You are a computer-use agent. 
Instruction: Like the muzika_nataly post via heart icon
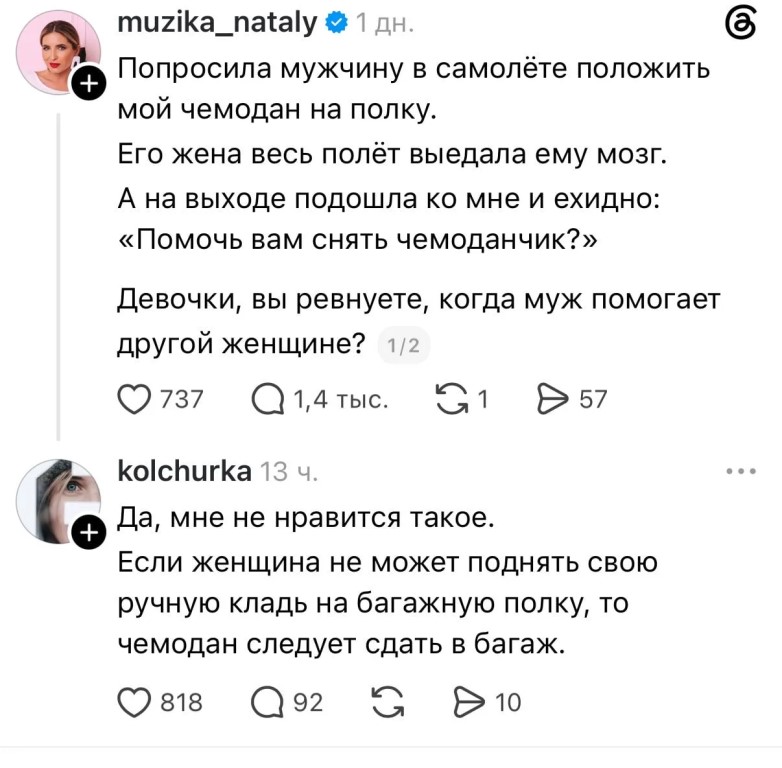[134, 400]
